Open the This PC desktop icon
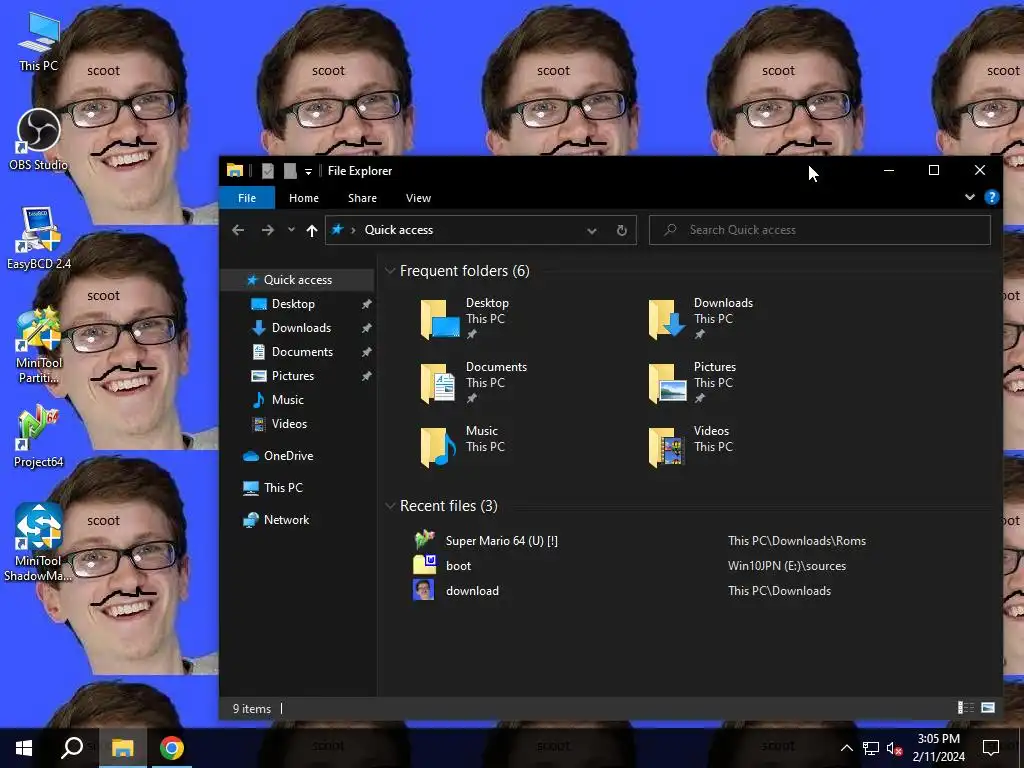Image resolution: width=1024 pixels, height=768 pixels. pyautogui.click(x=39, y=42)
